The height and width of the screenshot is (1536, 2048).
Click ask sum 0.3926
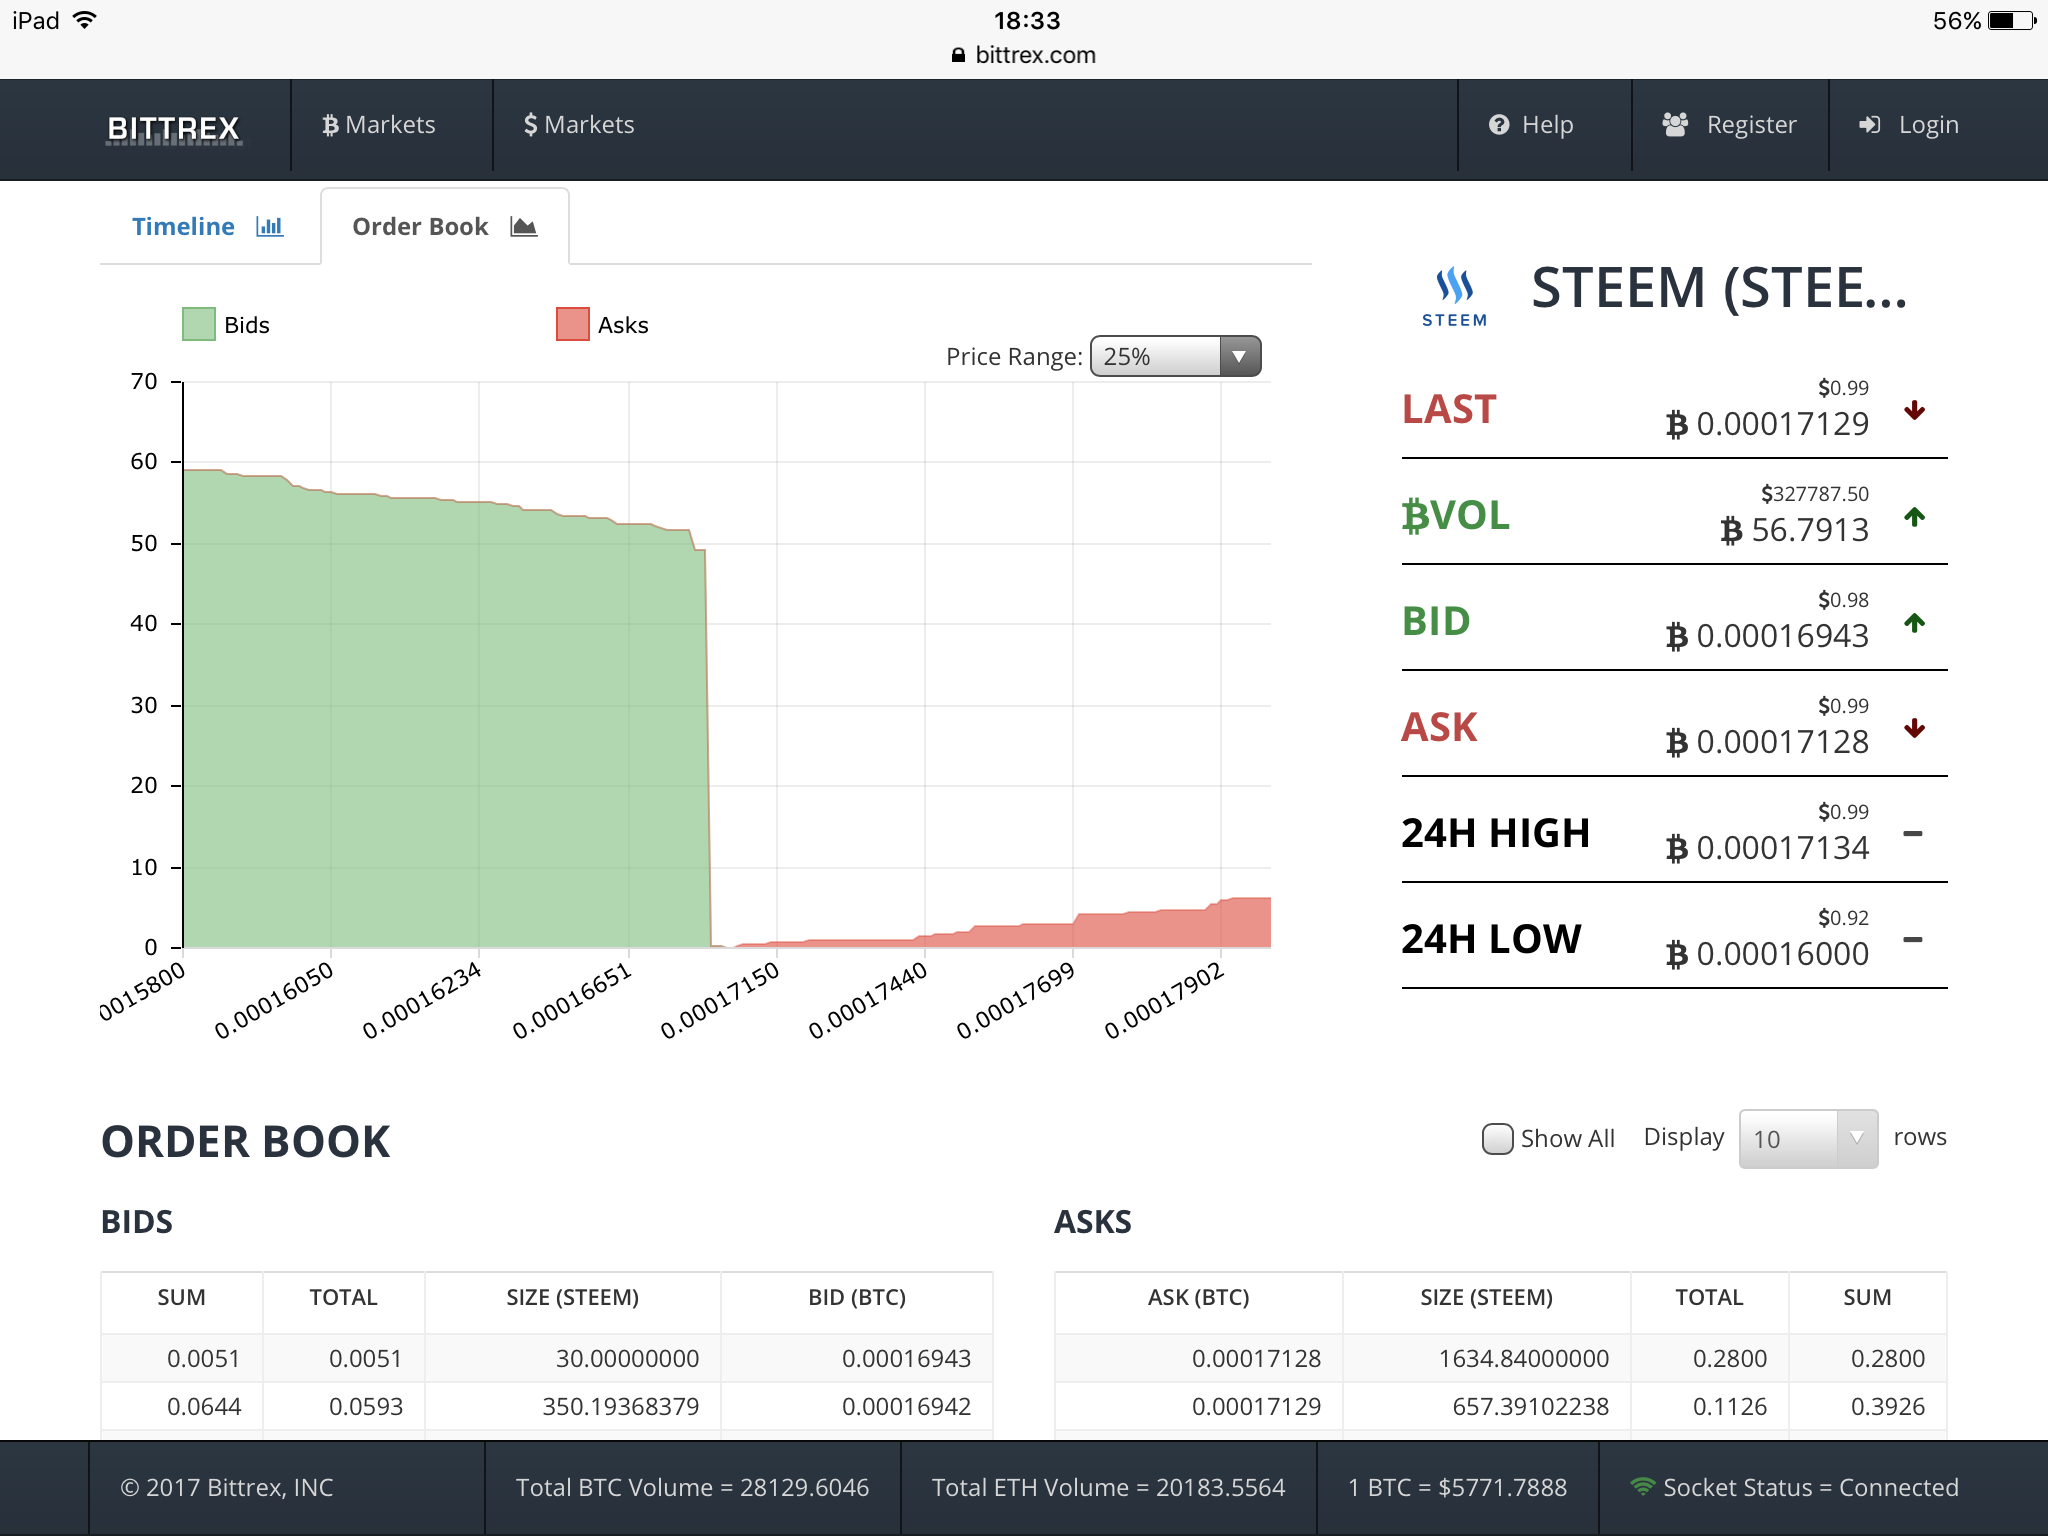point(1887,1406)
